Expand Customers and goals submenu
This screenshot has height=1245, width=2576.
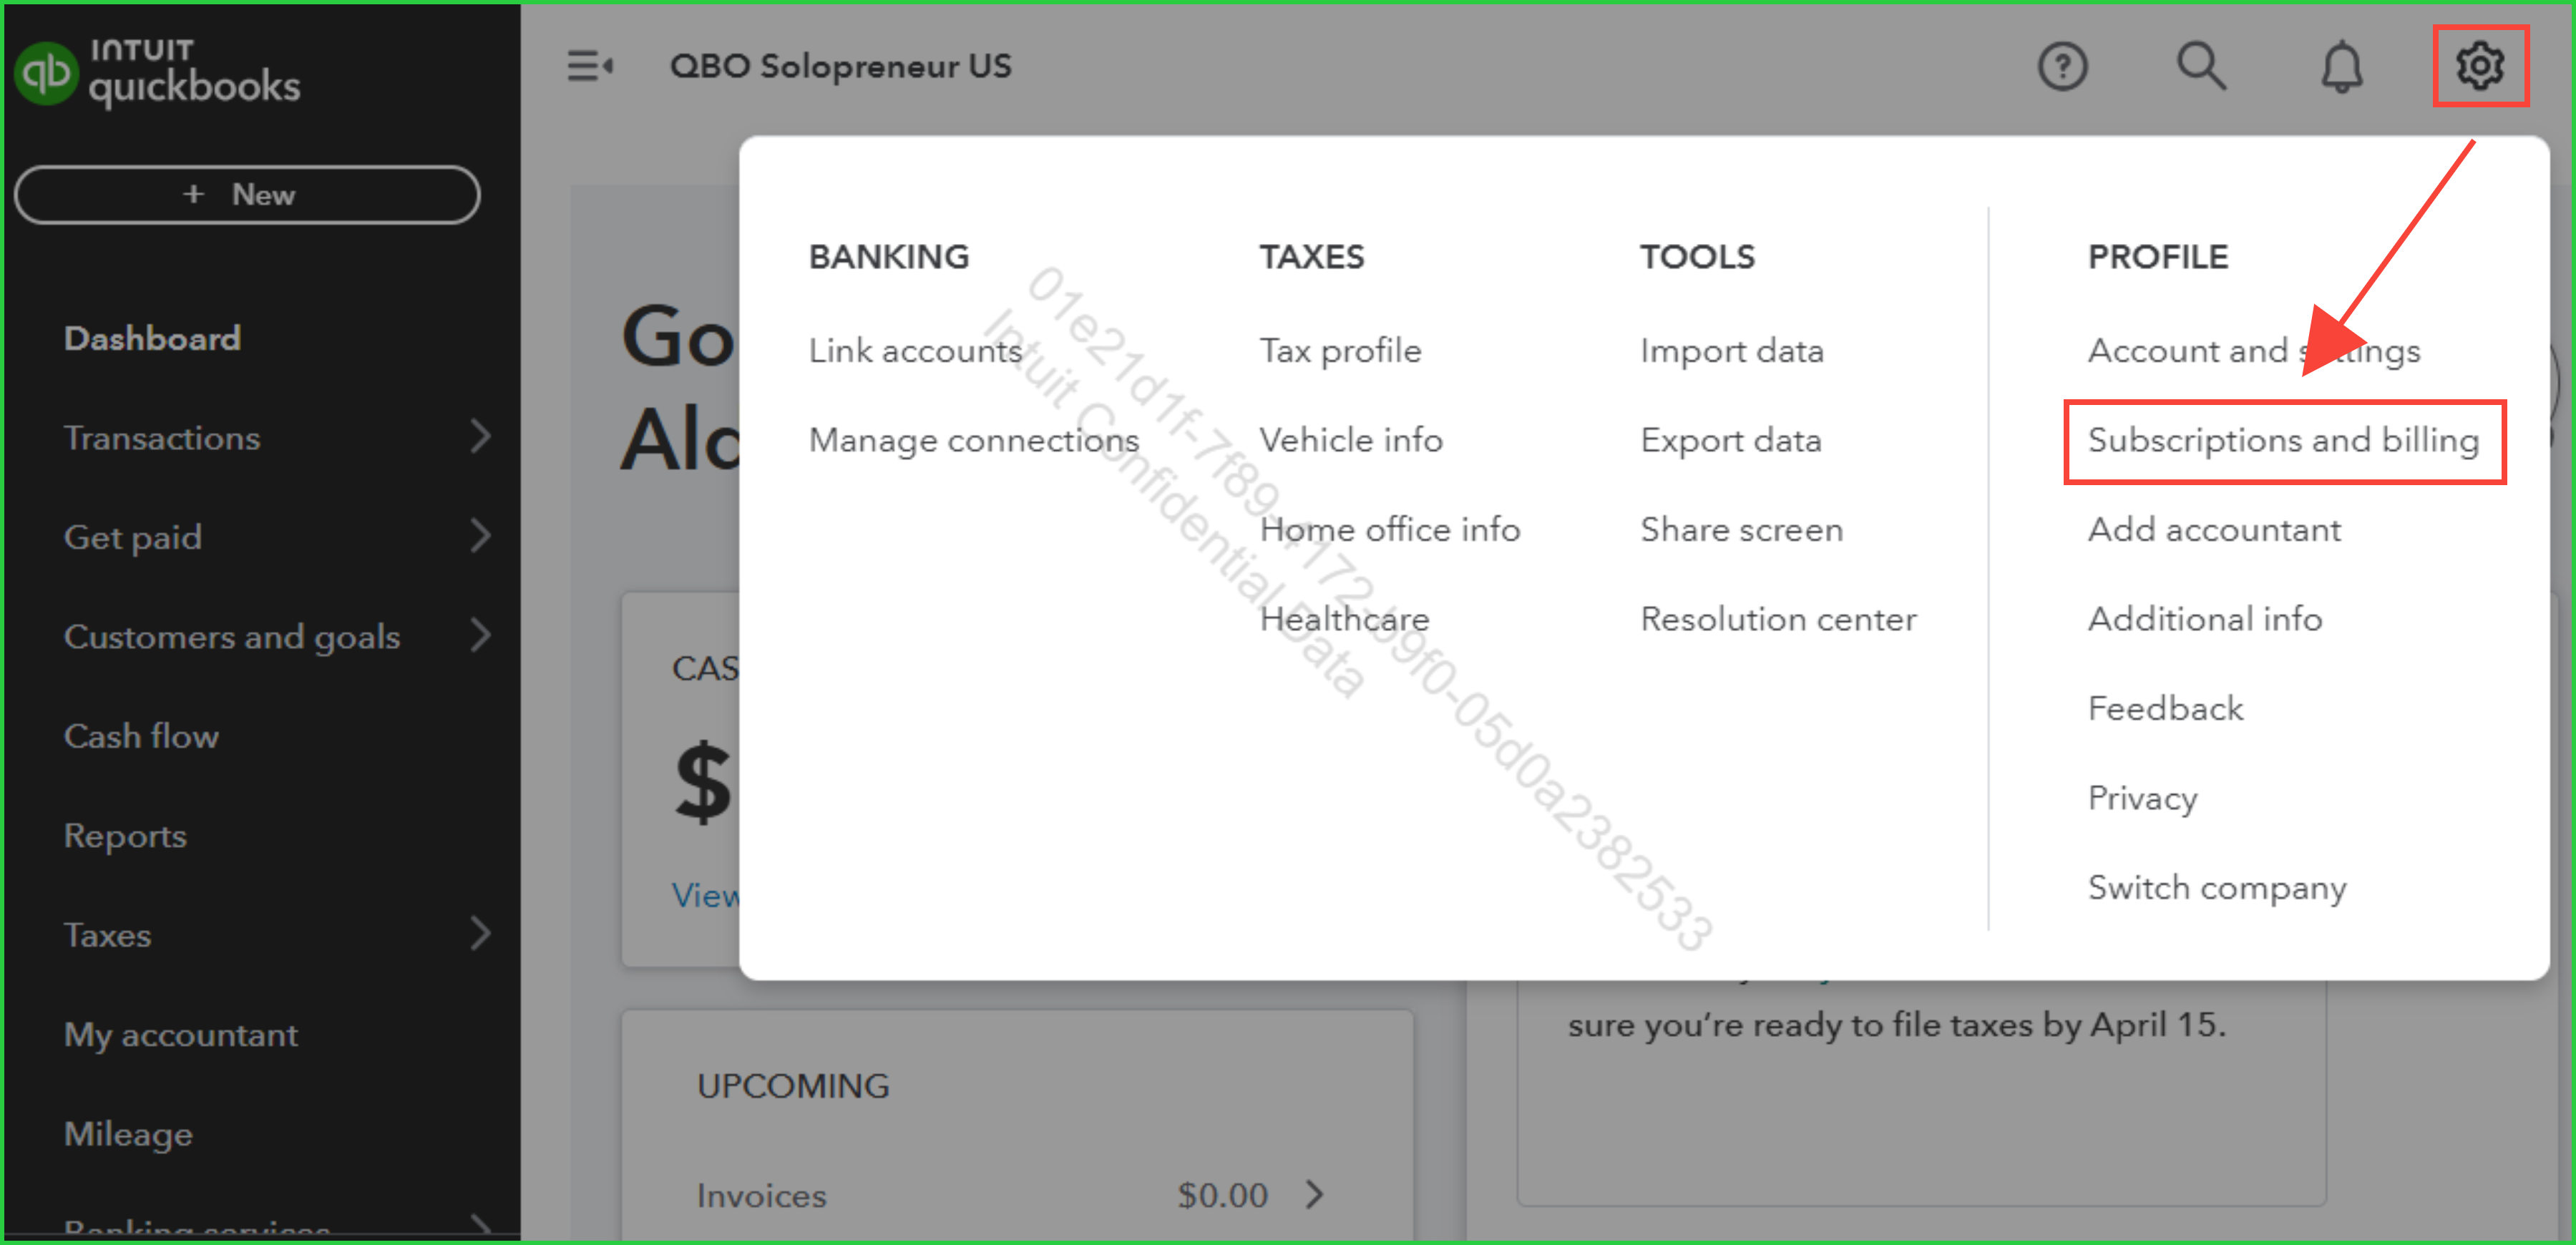(x=481, y=636)
